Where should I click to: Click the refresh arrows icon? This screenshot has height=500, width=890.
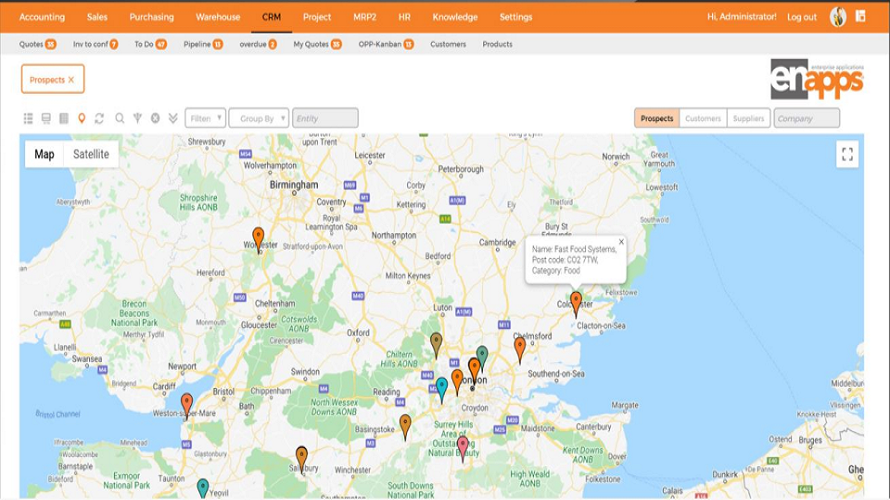pyautogui.click(x=99, y=118)
